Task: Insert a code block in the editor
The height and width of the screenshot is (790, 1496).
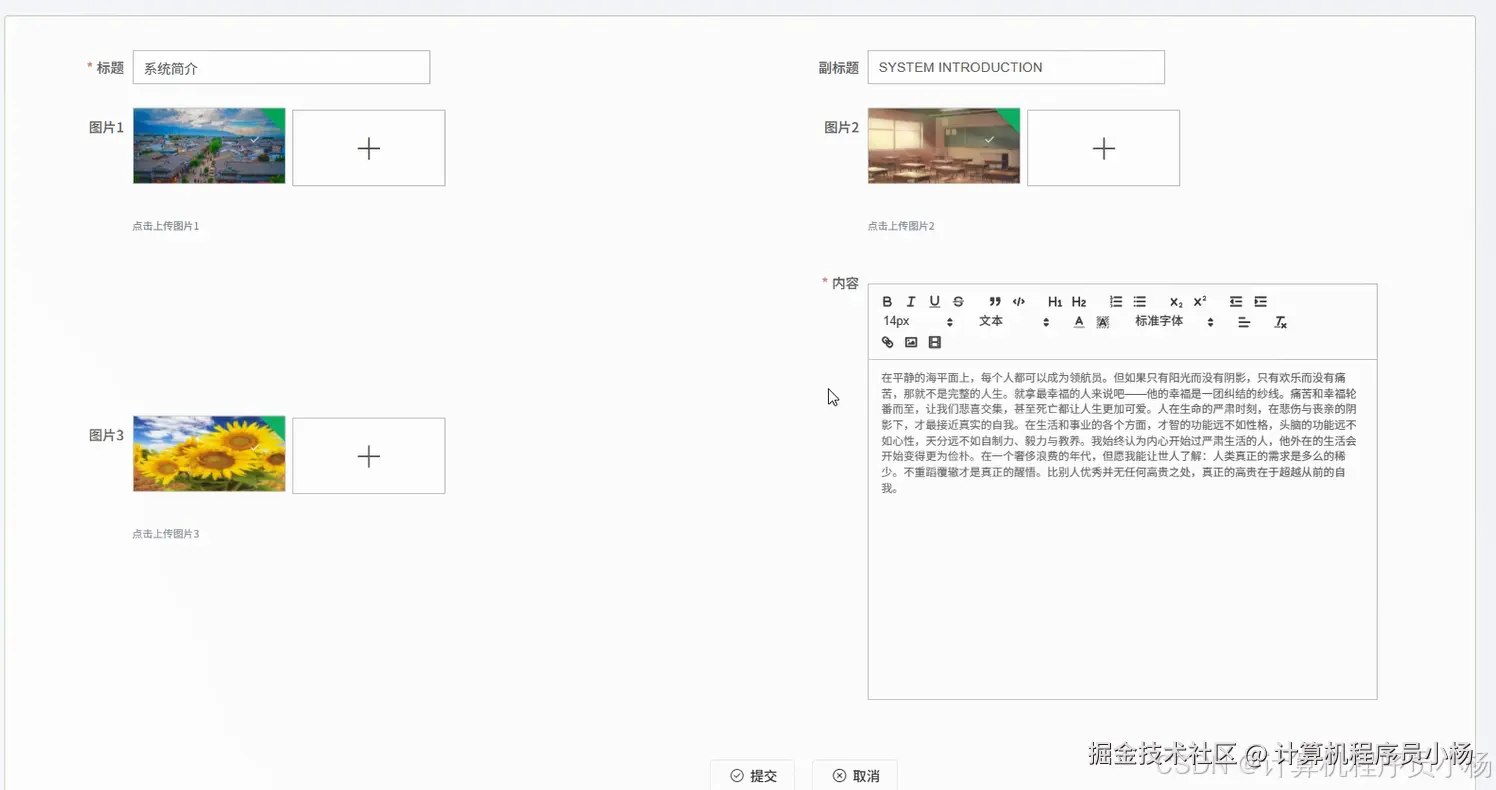Action: pos(1019,302)
